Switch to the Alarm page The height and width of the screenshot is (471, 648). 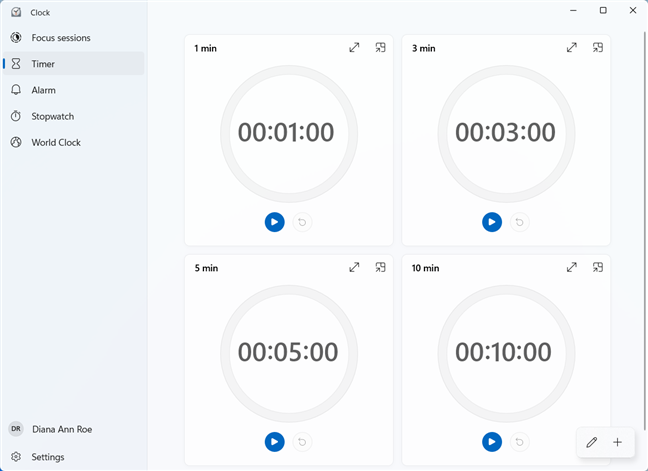pyautogui.click(x=43, y=90)
